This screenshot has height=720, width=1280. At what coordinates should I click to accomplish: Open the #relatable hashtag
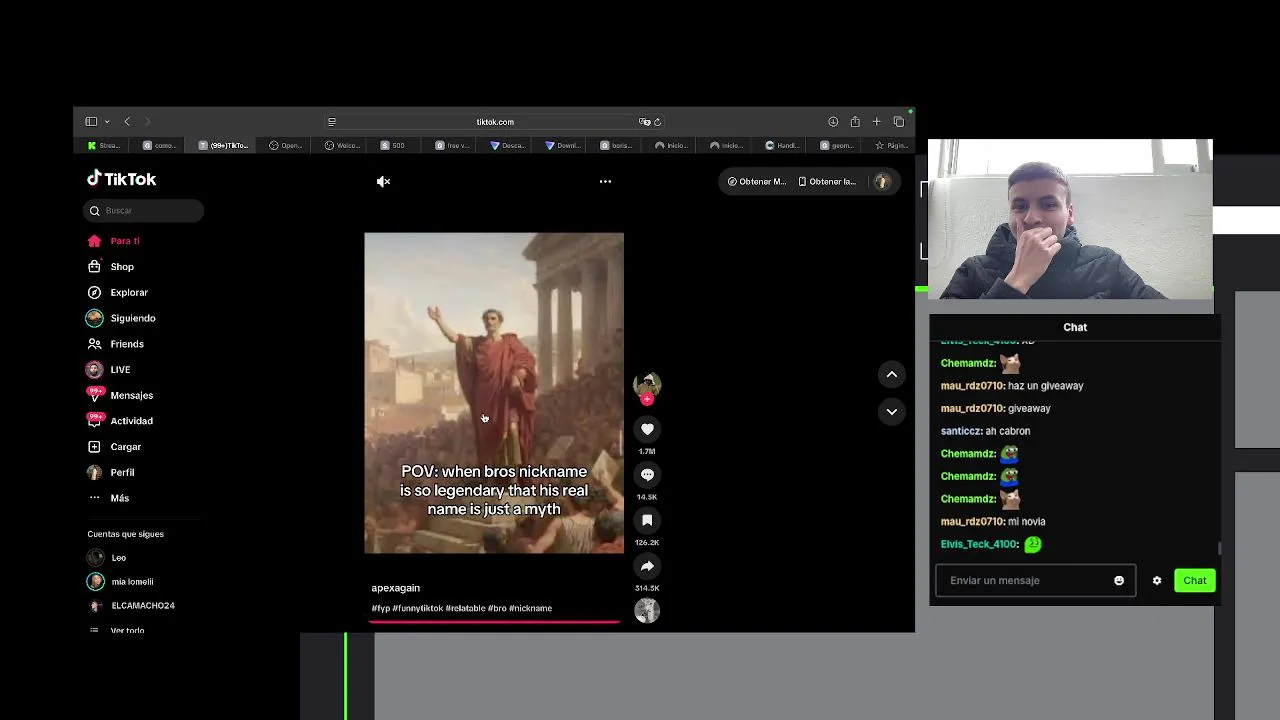[x=465, y=608]
